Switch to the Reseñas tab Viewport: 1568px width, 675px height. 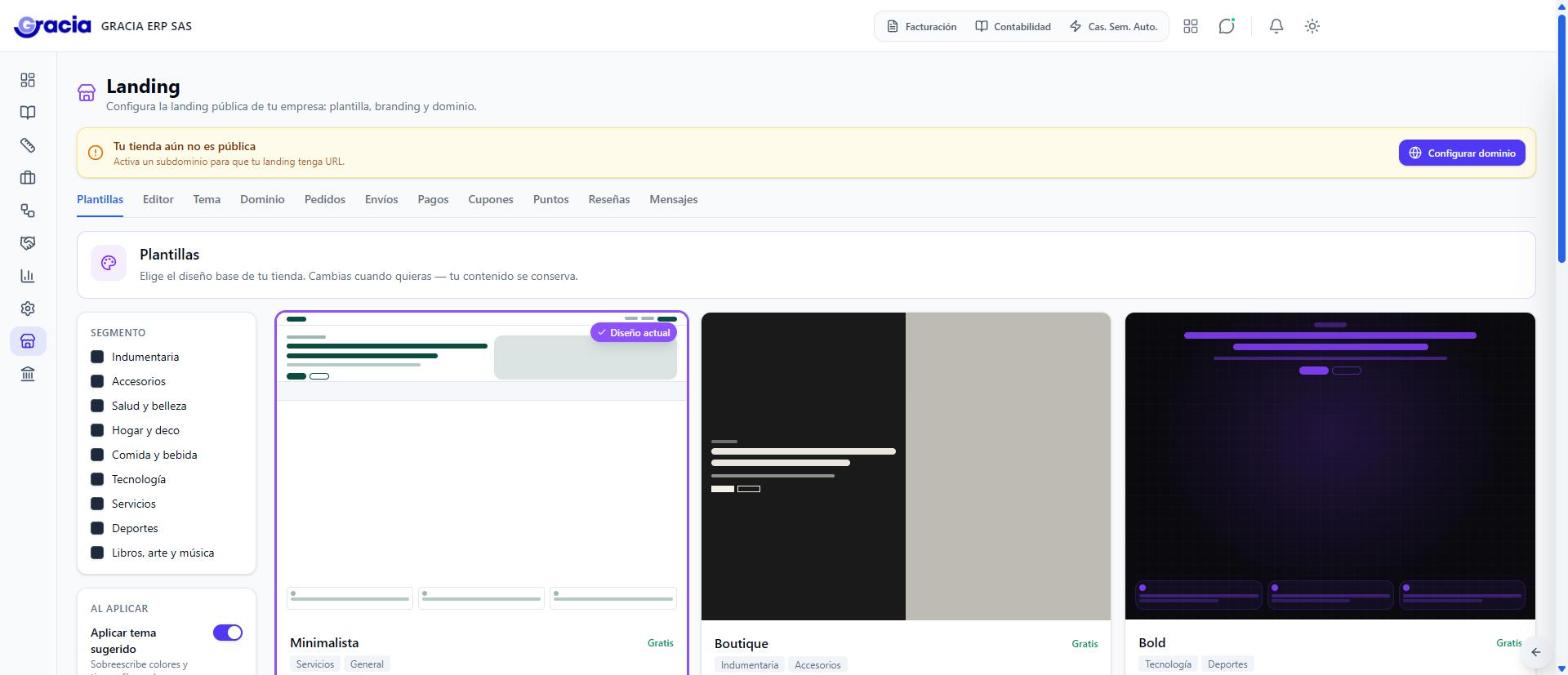[609, 199]
